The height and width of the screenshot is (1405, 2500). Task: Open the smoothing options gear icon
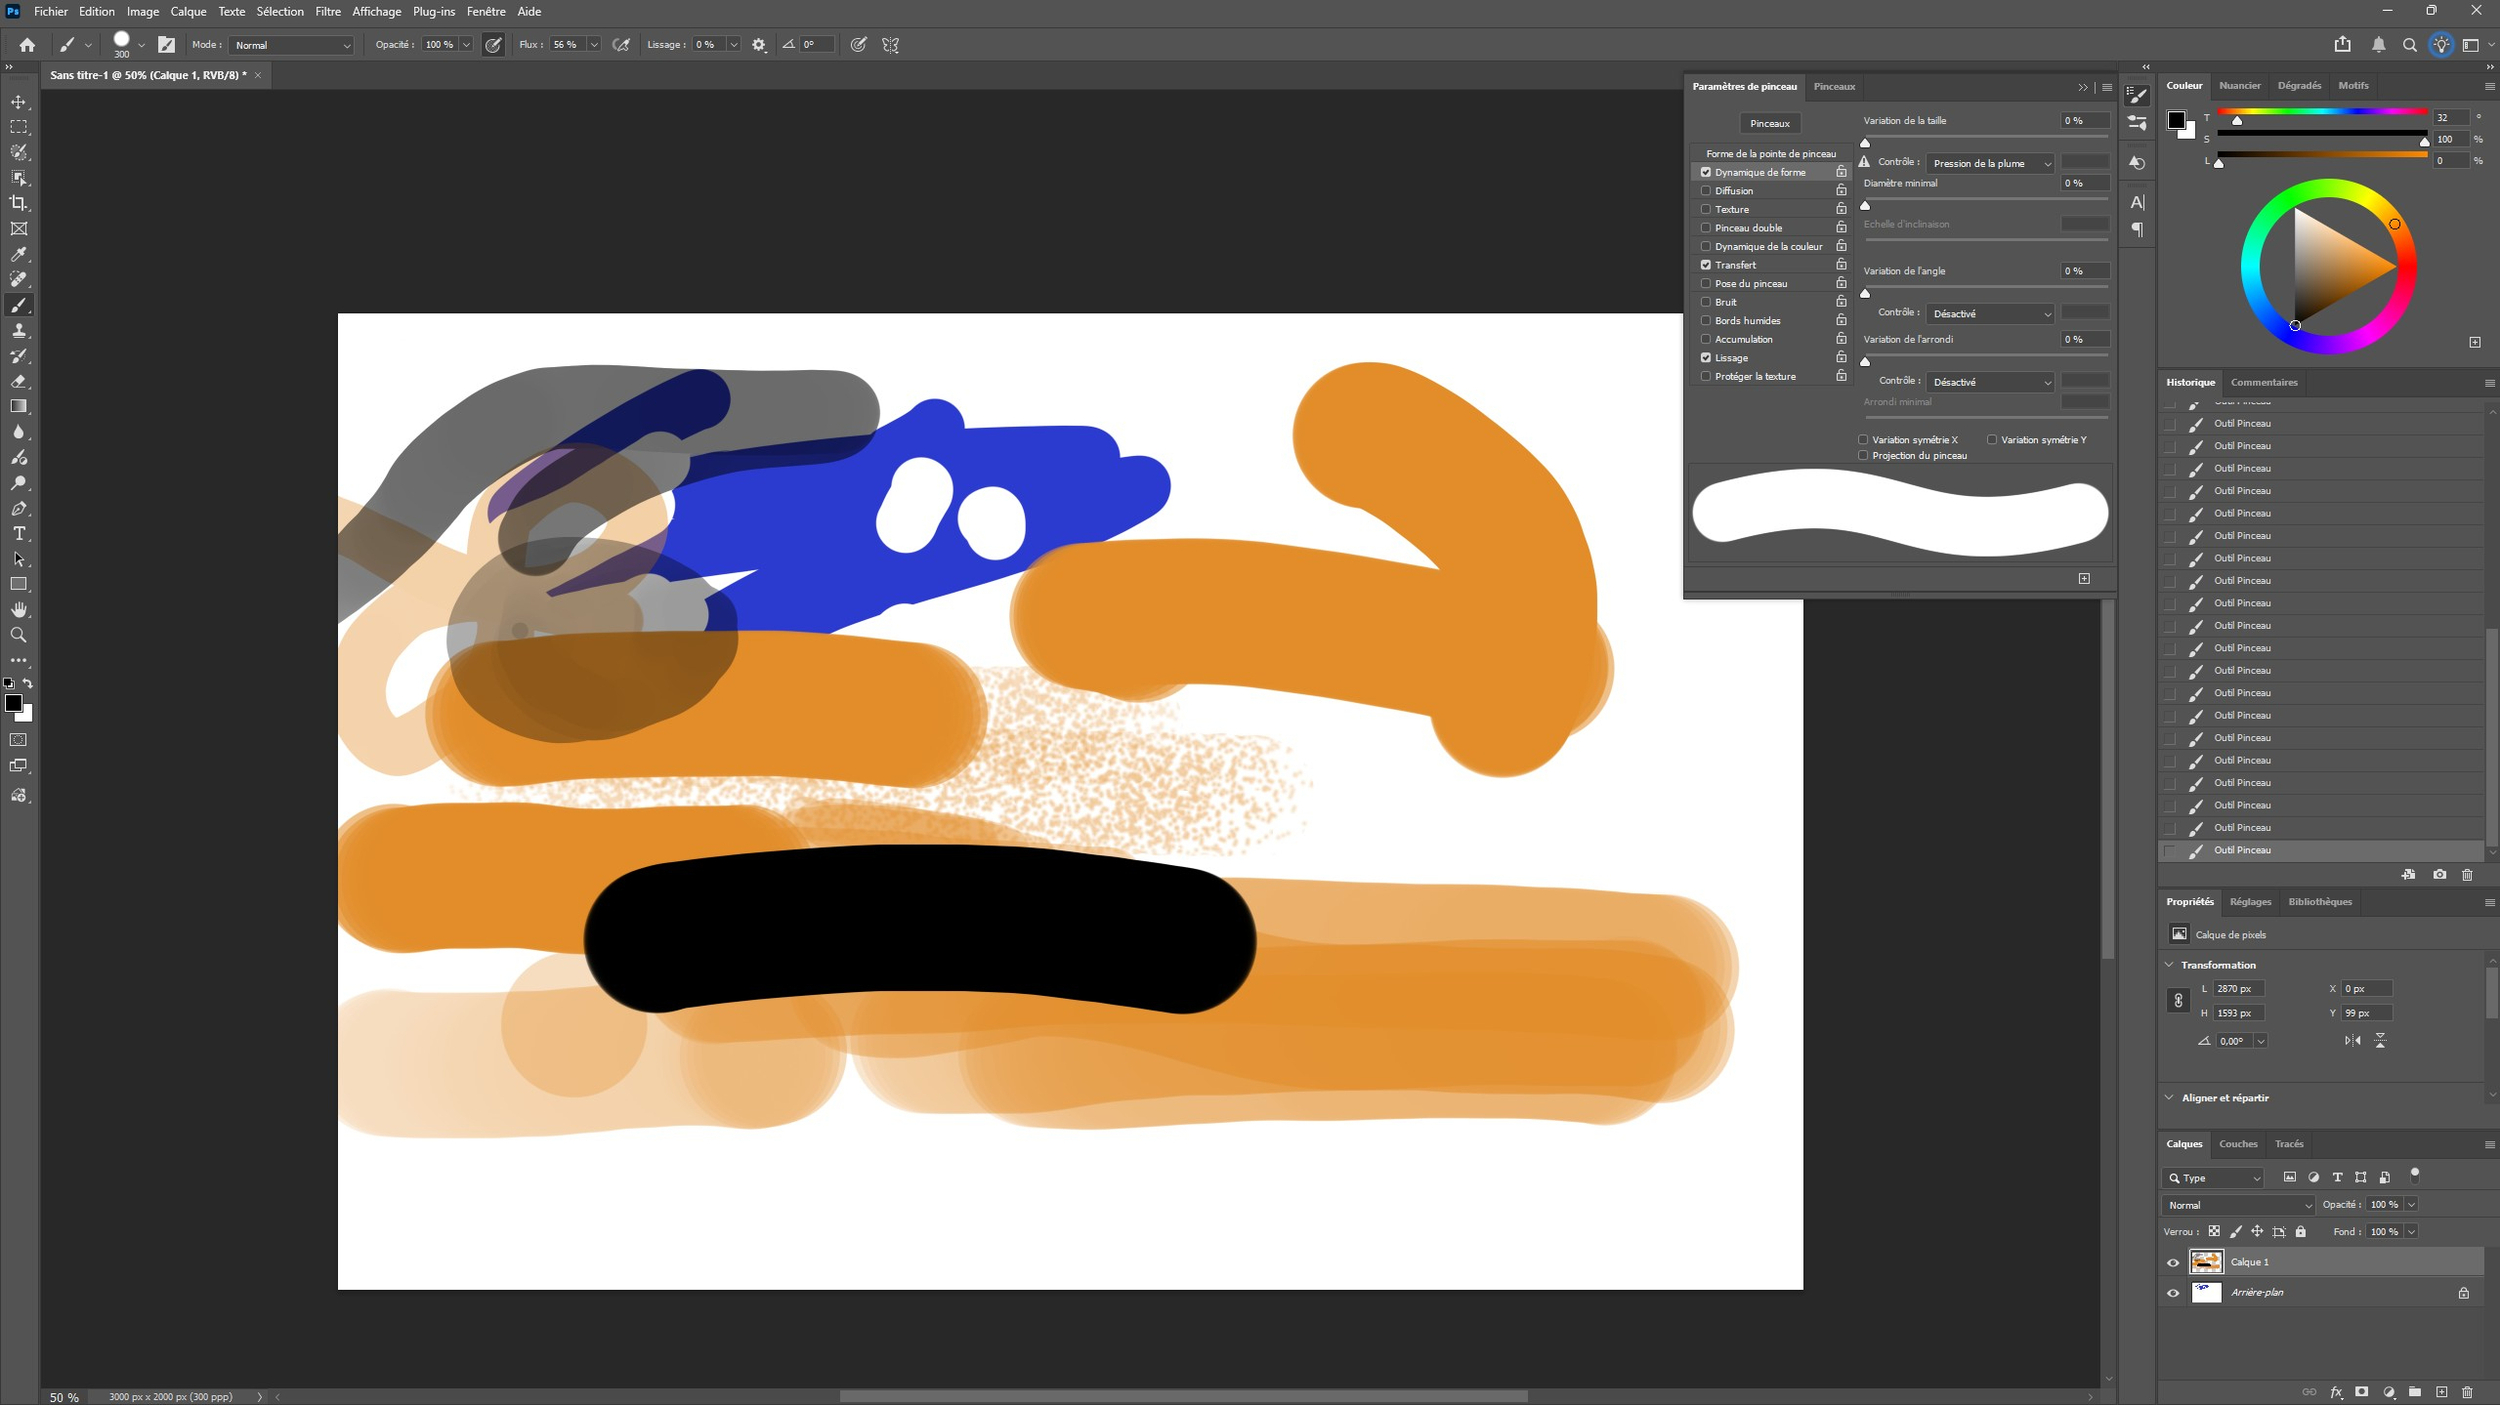point(759,45)
